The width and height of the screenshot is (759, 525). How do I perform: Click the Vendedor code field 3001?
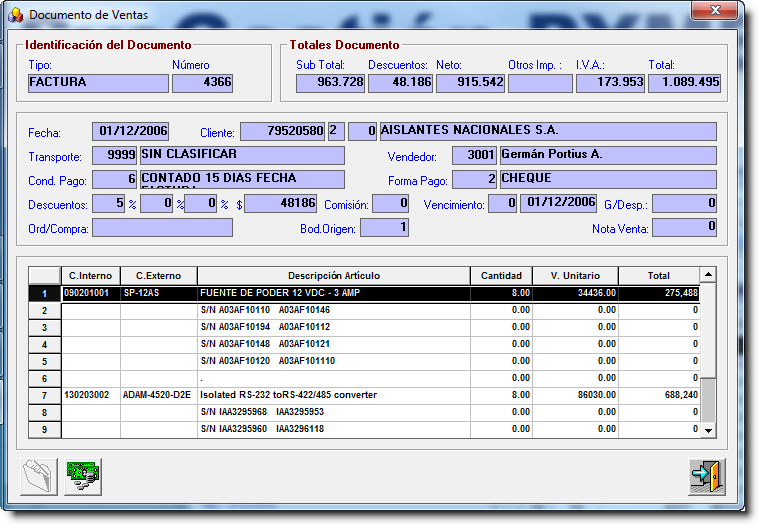[474, 155]
